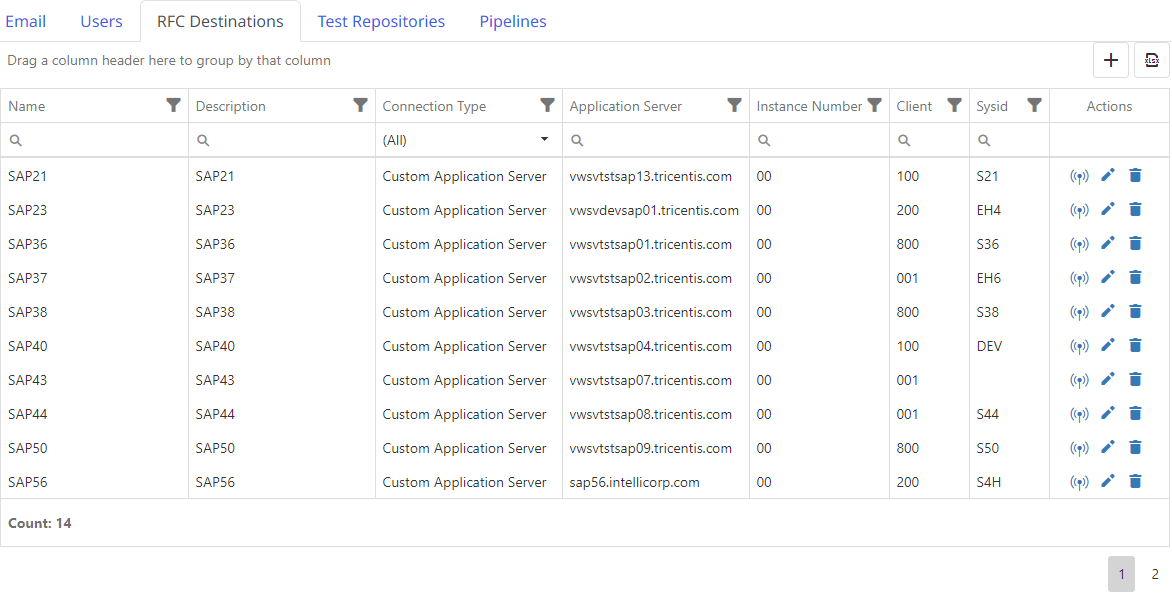Edit the SAP23 destination
The width and height of the screenshot is (1172, 594).
point(1107,210)
